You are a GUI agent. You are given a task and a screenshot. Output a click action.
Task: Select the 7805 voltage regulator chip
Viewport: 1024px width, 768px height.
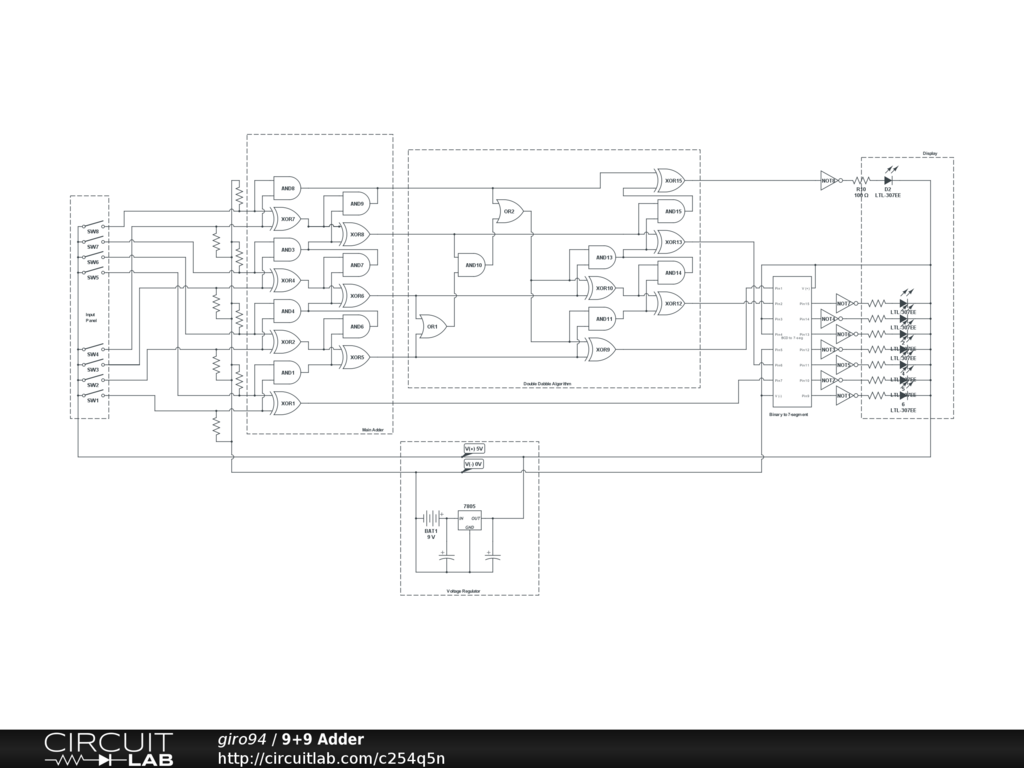[469, 519]
